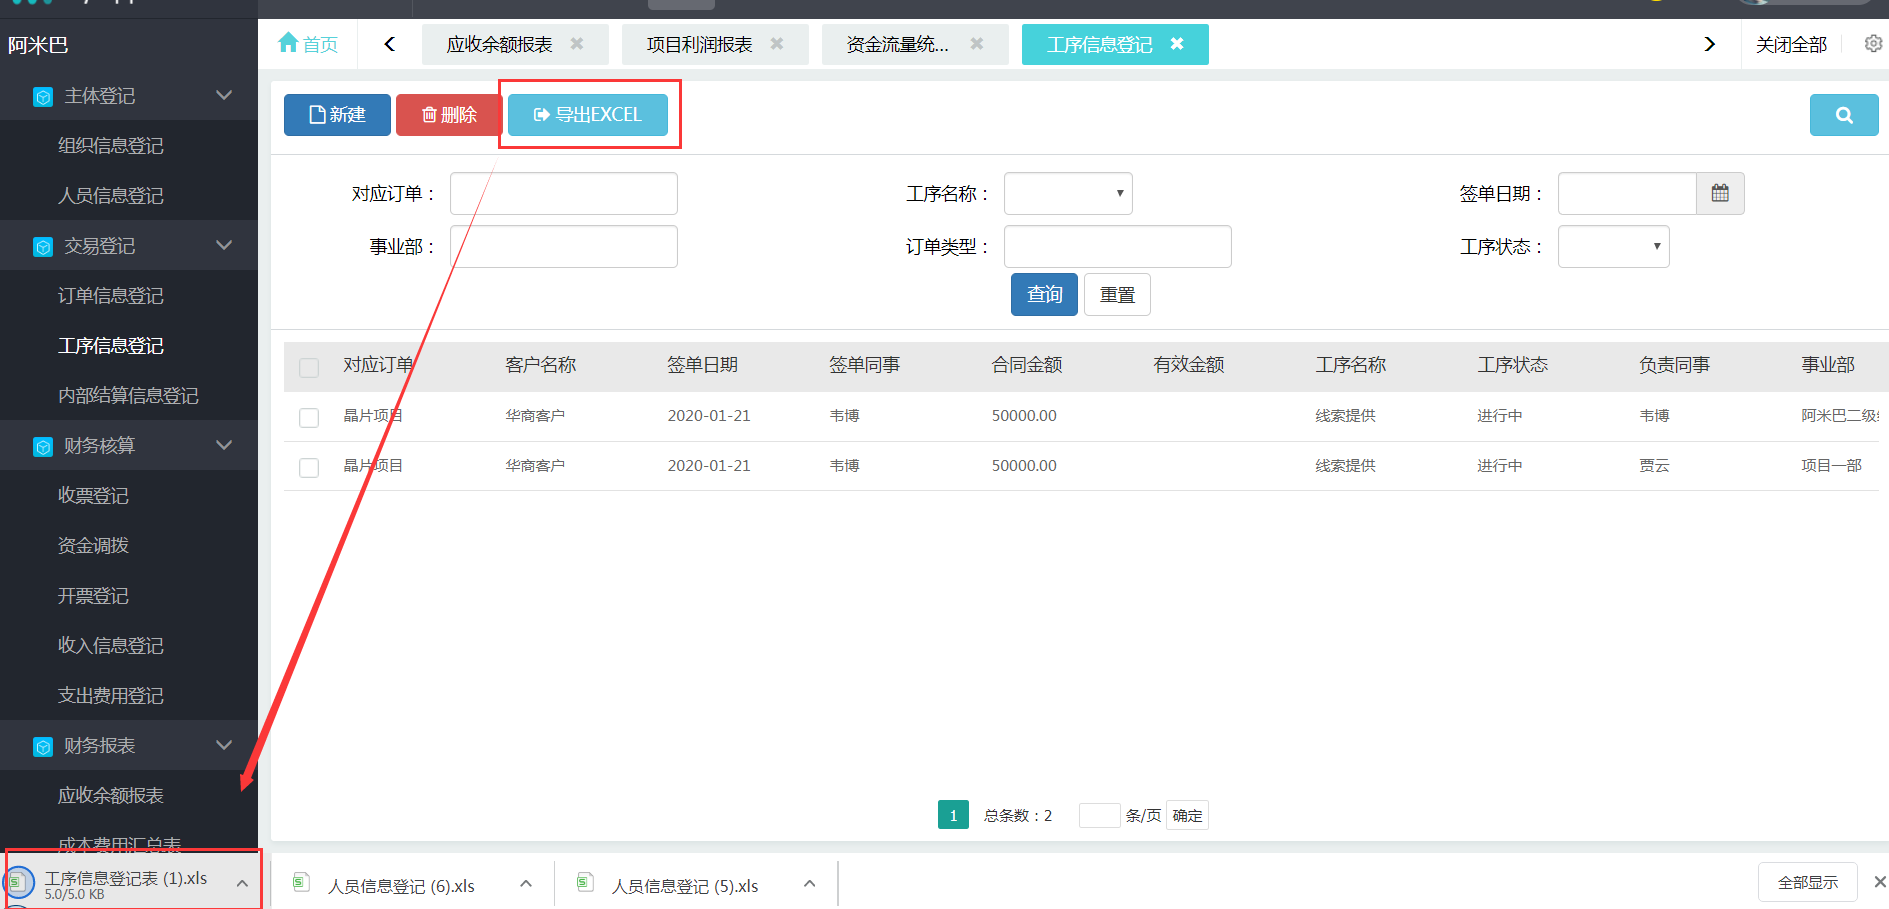
Task: Open the 工序名称 dropdown
Action: point(1067,193)
